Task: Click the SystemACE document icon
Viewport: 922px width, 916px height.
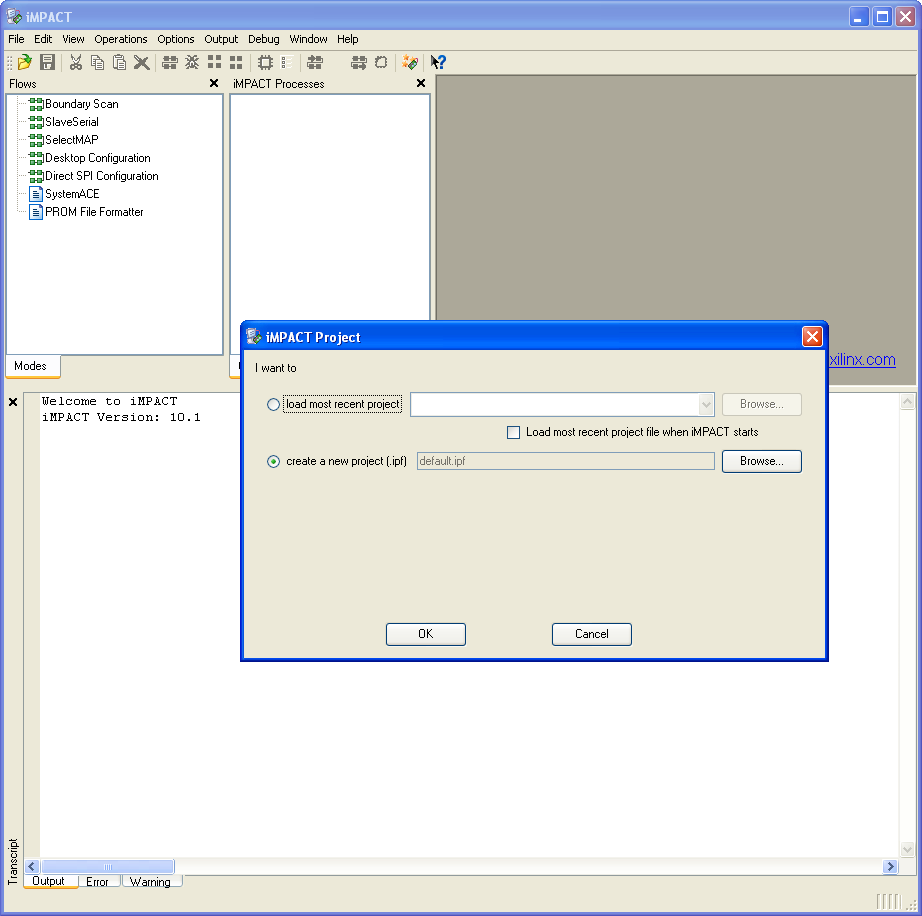Action: [36, 194]
